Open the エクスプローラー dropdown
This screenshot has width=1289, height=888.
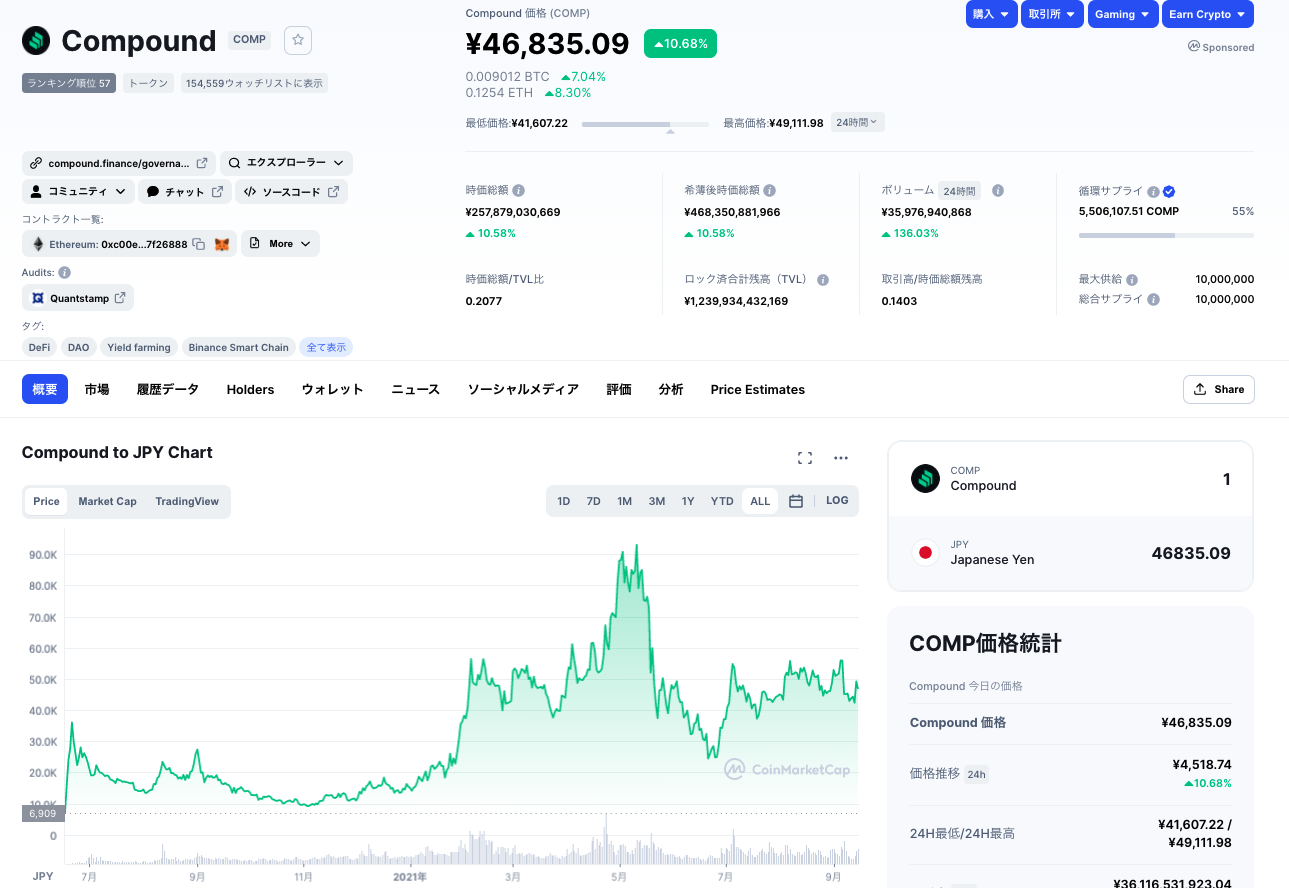pyautogui.click(x=286, y=163)
